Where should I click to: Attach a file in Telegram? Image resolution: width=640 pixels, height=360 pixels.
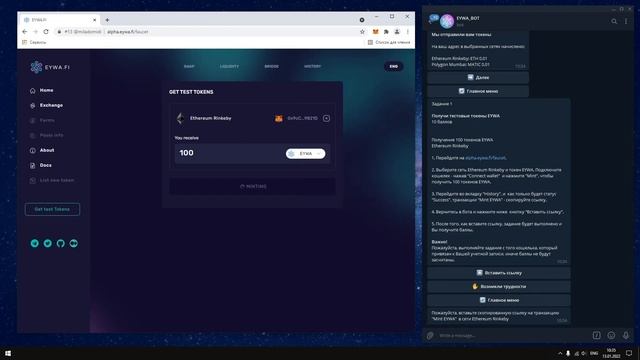click(430, 336)
